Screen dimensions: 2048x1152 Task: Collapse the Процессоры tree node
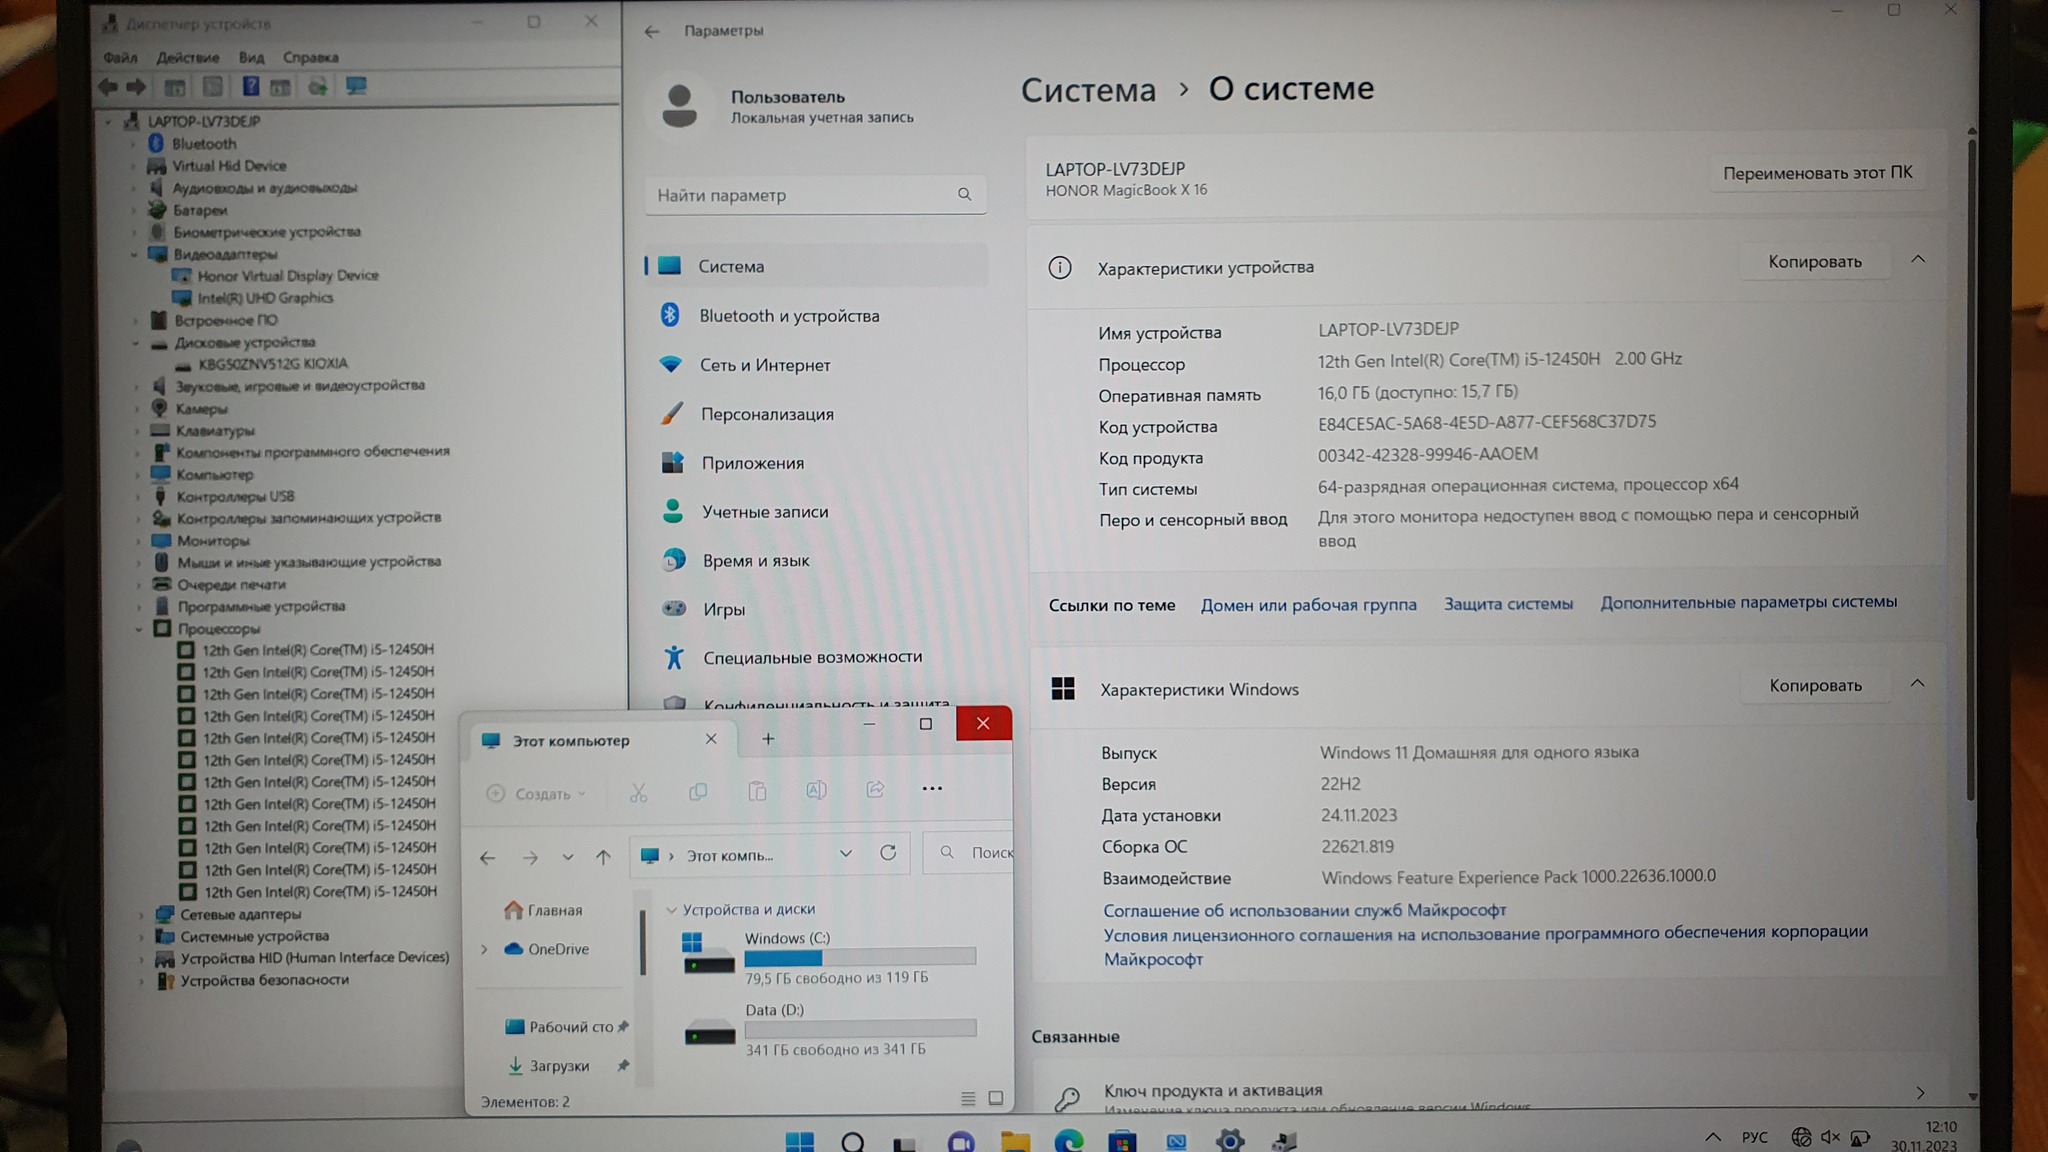(139, 629)
